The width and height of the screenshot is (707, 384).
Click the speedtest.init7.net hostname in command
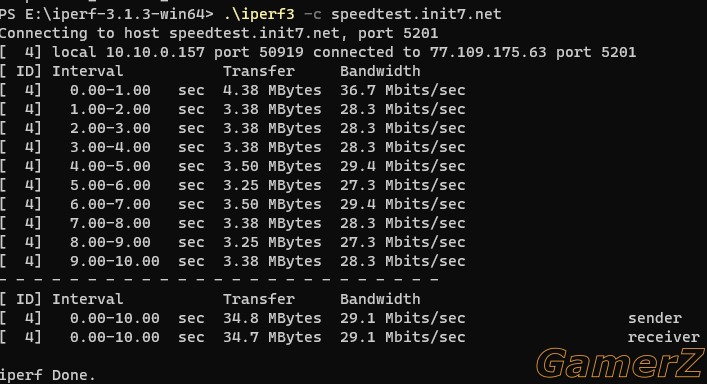pos(416,14)
